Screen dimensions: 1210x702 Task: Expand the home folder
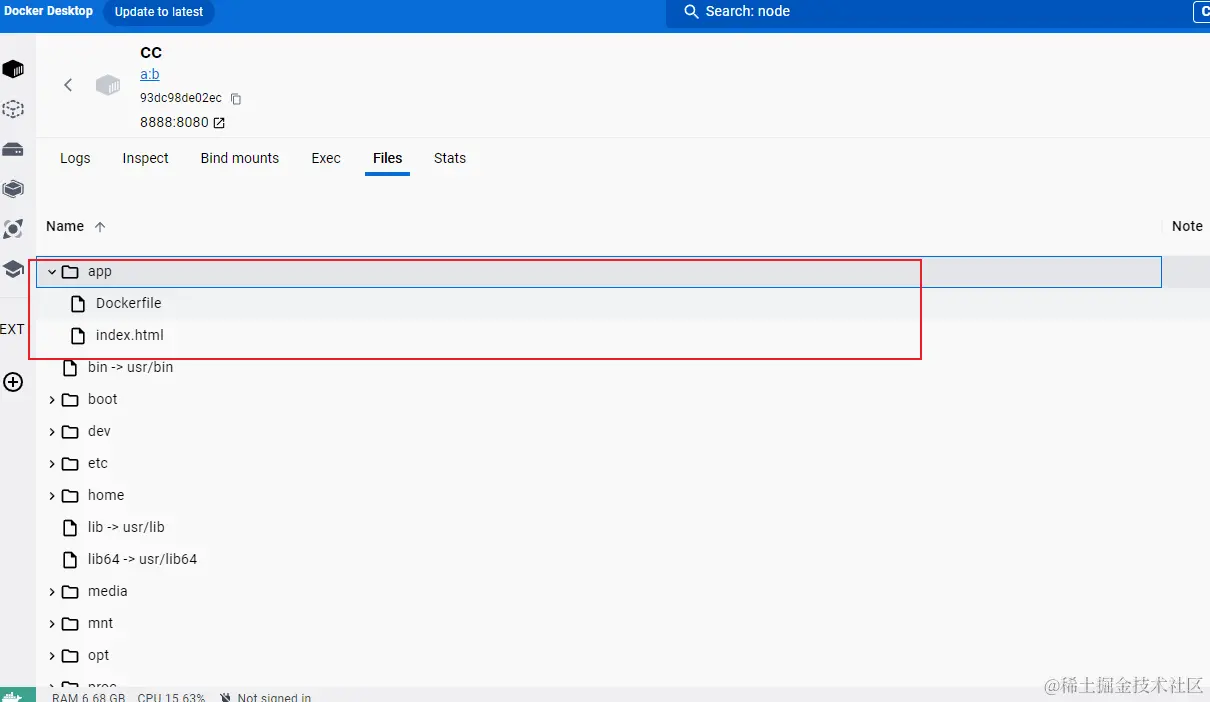point(52,495)
